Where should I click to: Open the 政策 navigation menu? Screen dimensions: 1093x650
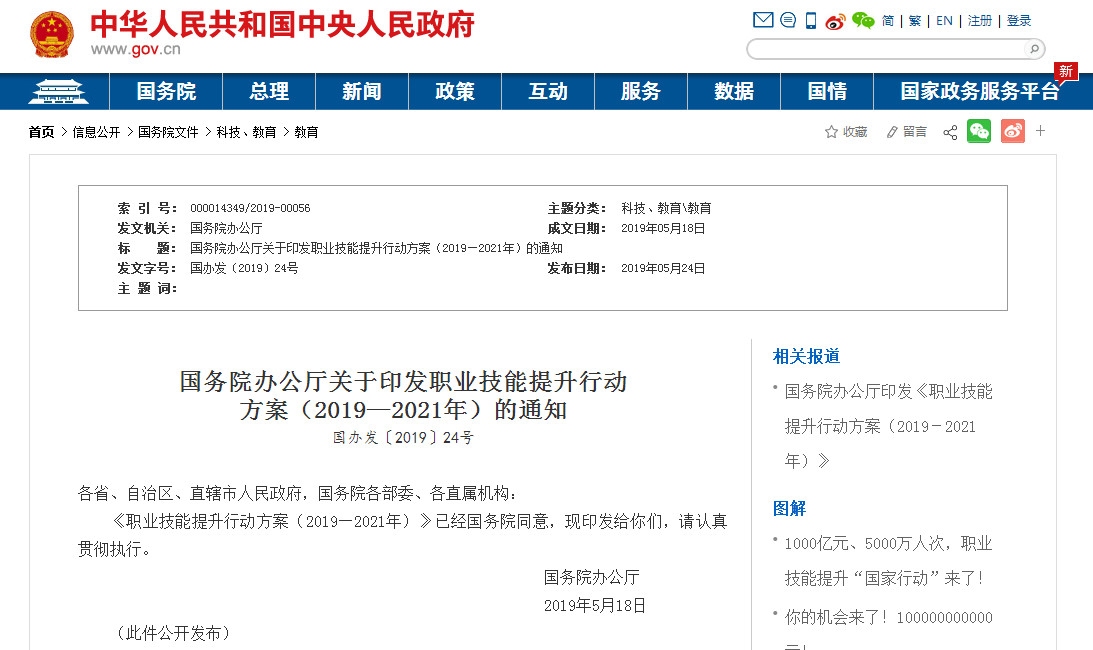point(454,91)
